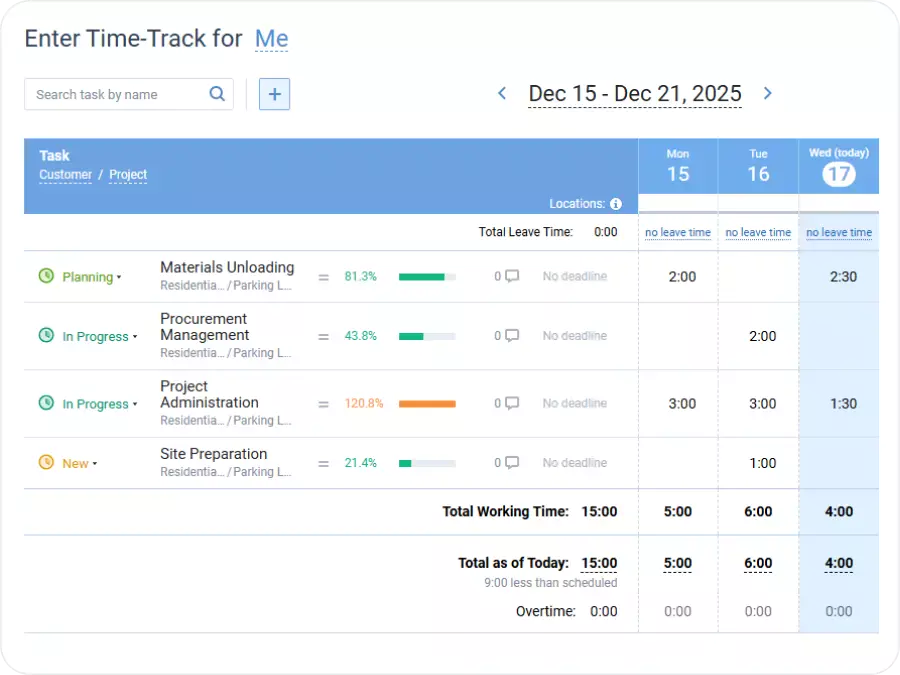
Task: Click the comment icon on Project Administration row
Action: [510, 403]
